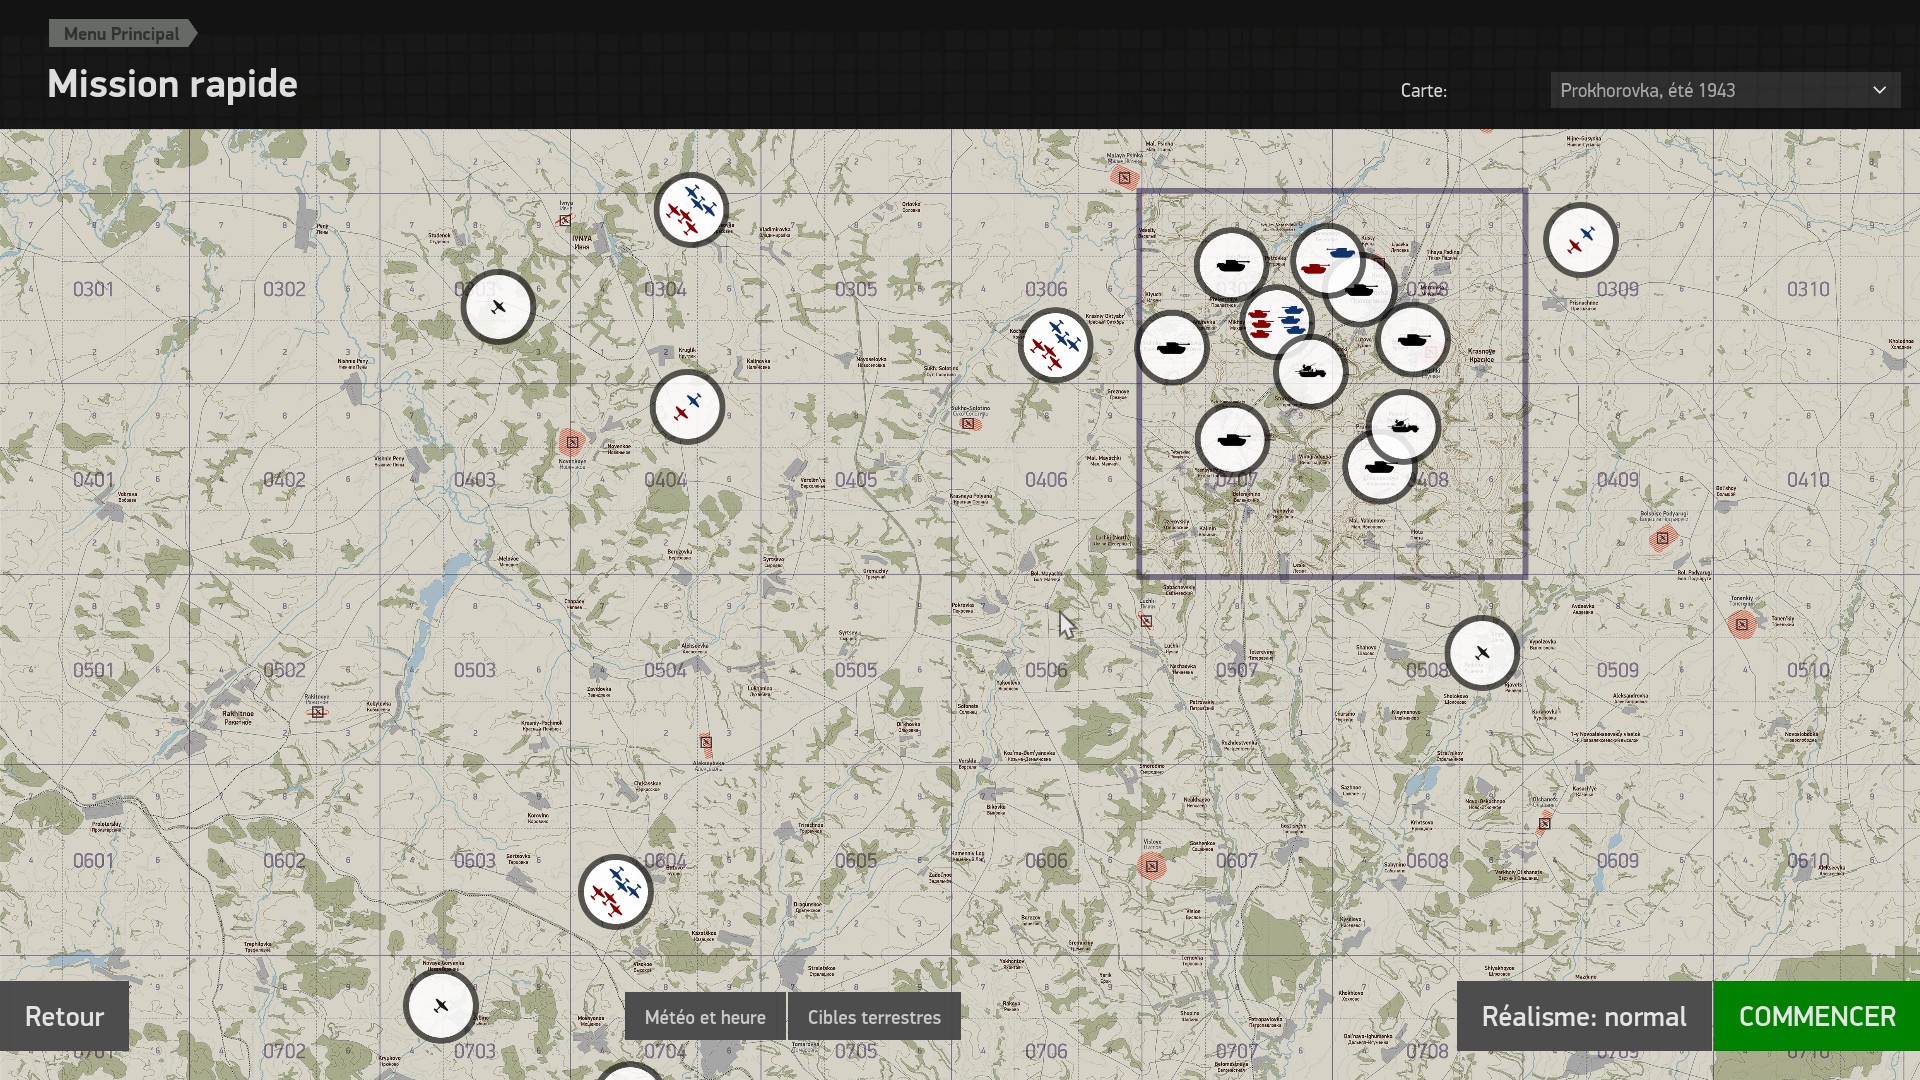Open the Cibles terrestres tab

click(874, 1016)
